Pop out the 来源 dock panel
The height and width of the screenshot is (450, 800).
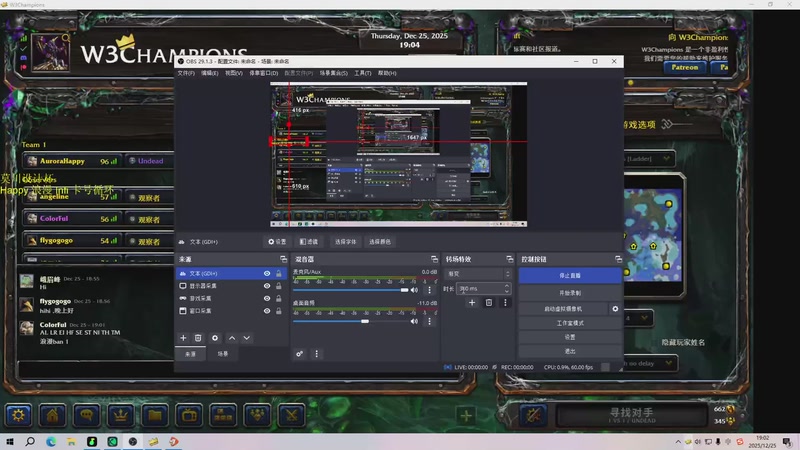tap(283, 259)
